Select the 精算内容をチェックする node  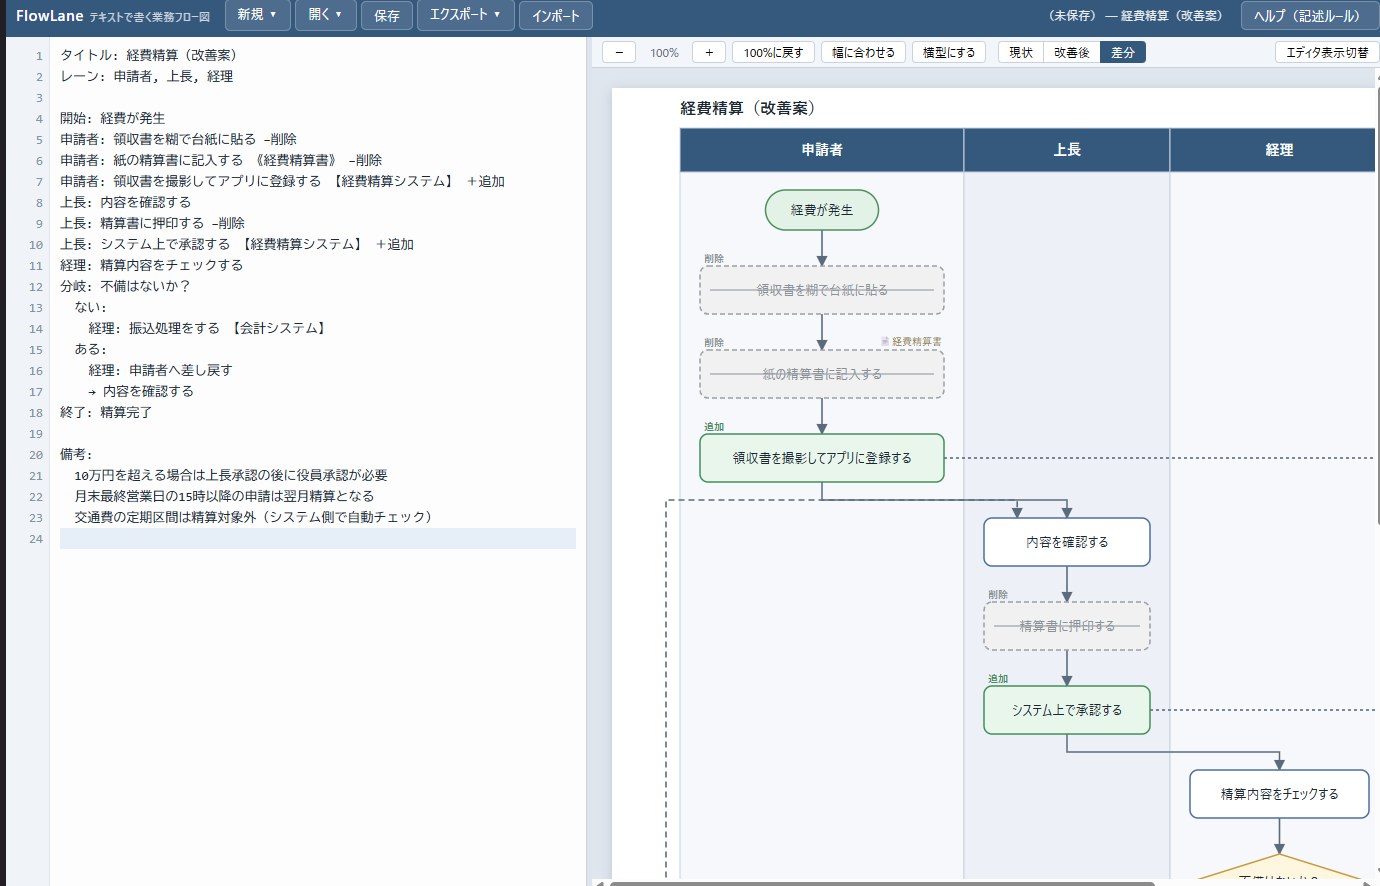click(x=1279, y=794)
